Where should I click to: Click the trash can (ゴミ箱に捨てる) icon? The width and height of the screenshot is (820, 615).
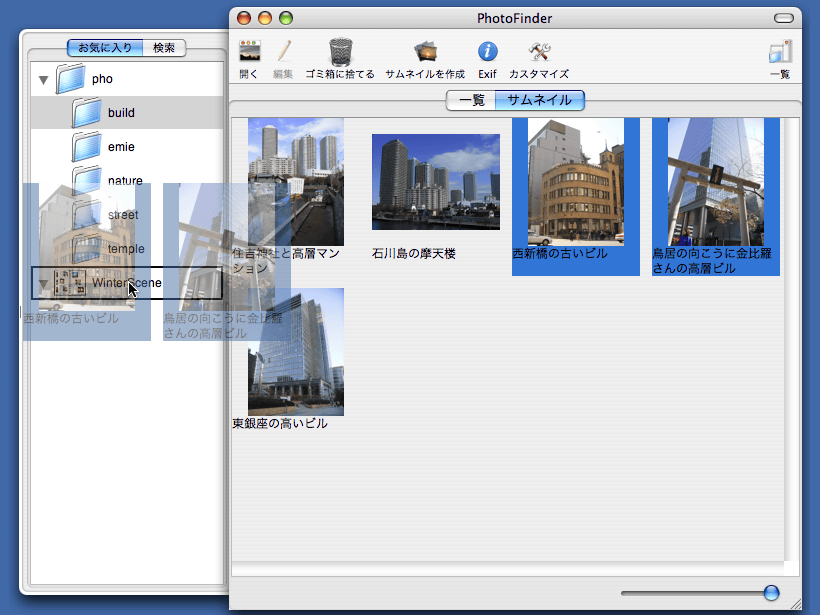click(340, 52)
